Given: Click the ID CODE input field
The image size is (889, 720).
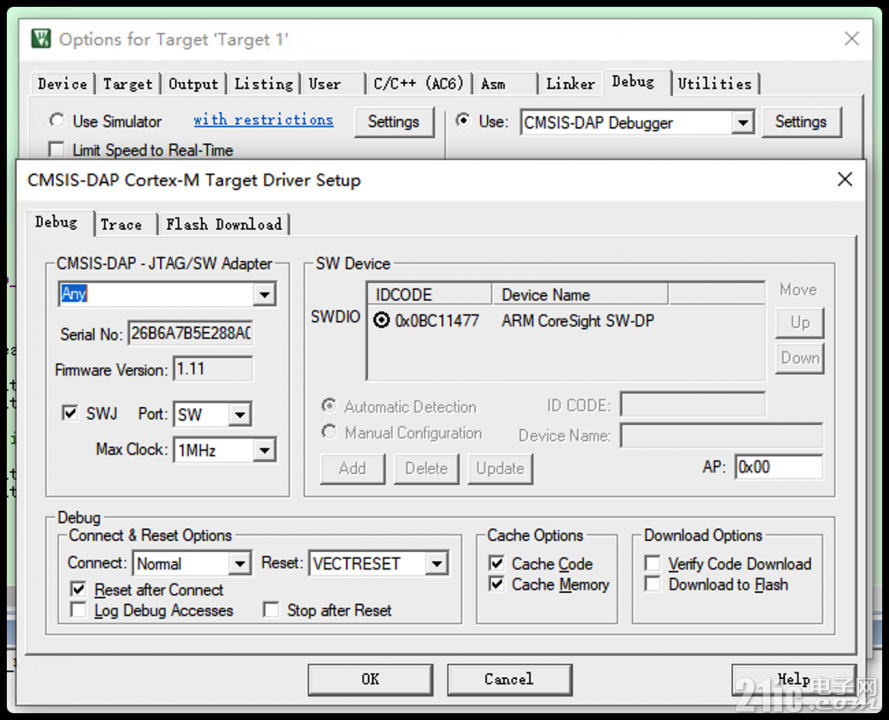Looking at the screenshot, I should pos(692,405).
